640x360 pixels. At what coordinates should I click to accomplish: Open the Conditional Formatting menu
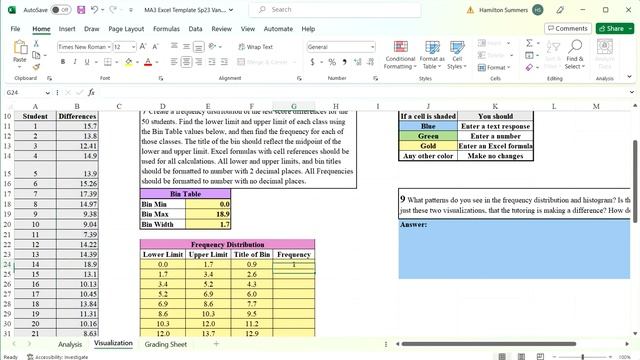click(x=400, y=55)
